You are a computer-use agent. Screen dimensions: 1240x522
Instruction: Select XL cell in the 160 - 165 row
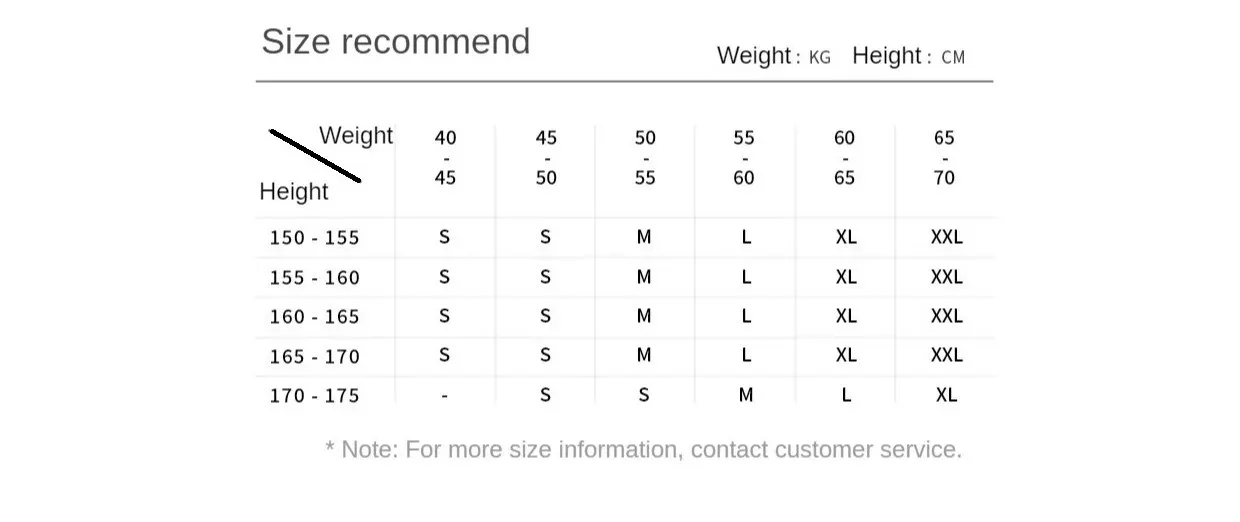pos(846,316)
